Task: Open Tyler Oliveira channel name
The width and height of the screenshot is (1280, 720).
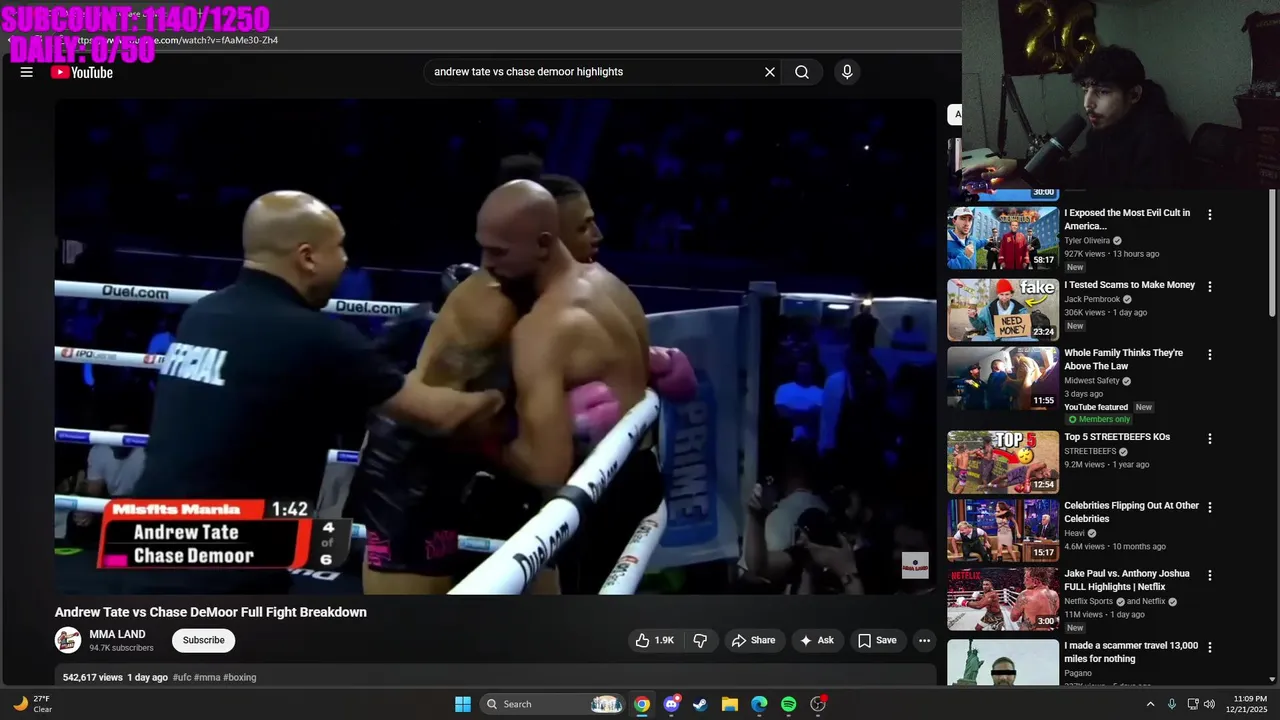Action: [x=1086, y=241]
